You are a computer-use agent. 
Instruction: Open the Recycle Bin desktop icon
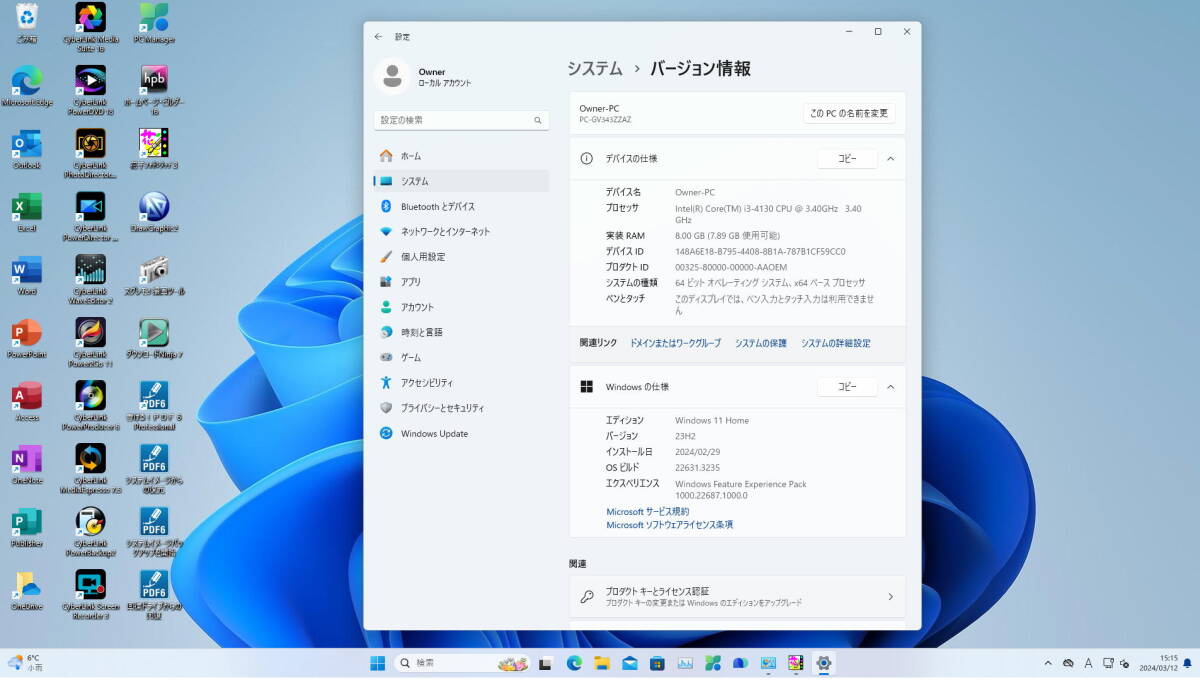coord(27,22)
